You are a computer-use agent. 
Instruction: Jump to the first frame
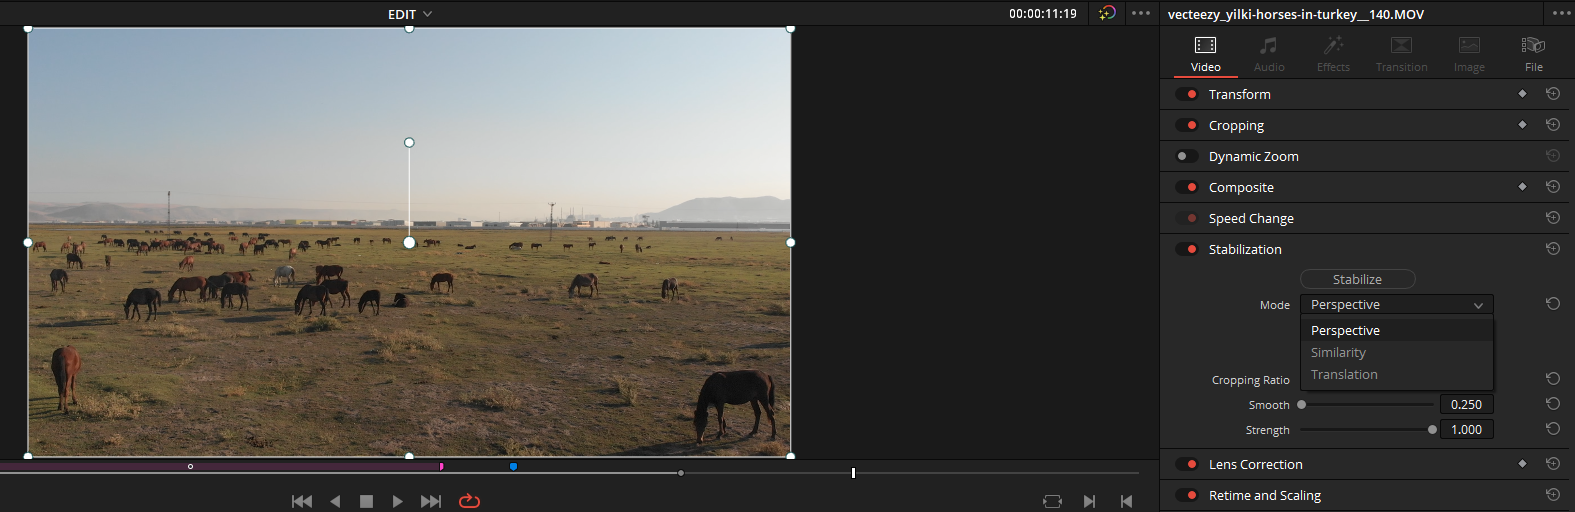pyautogui.click(x=301, y=501)
